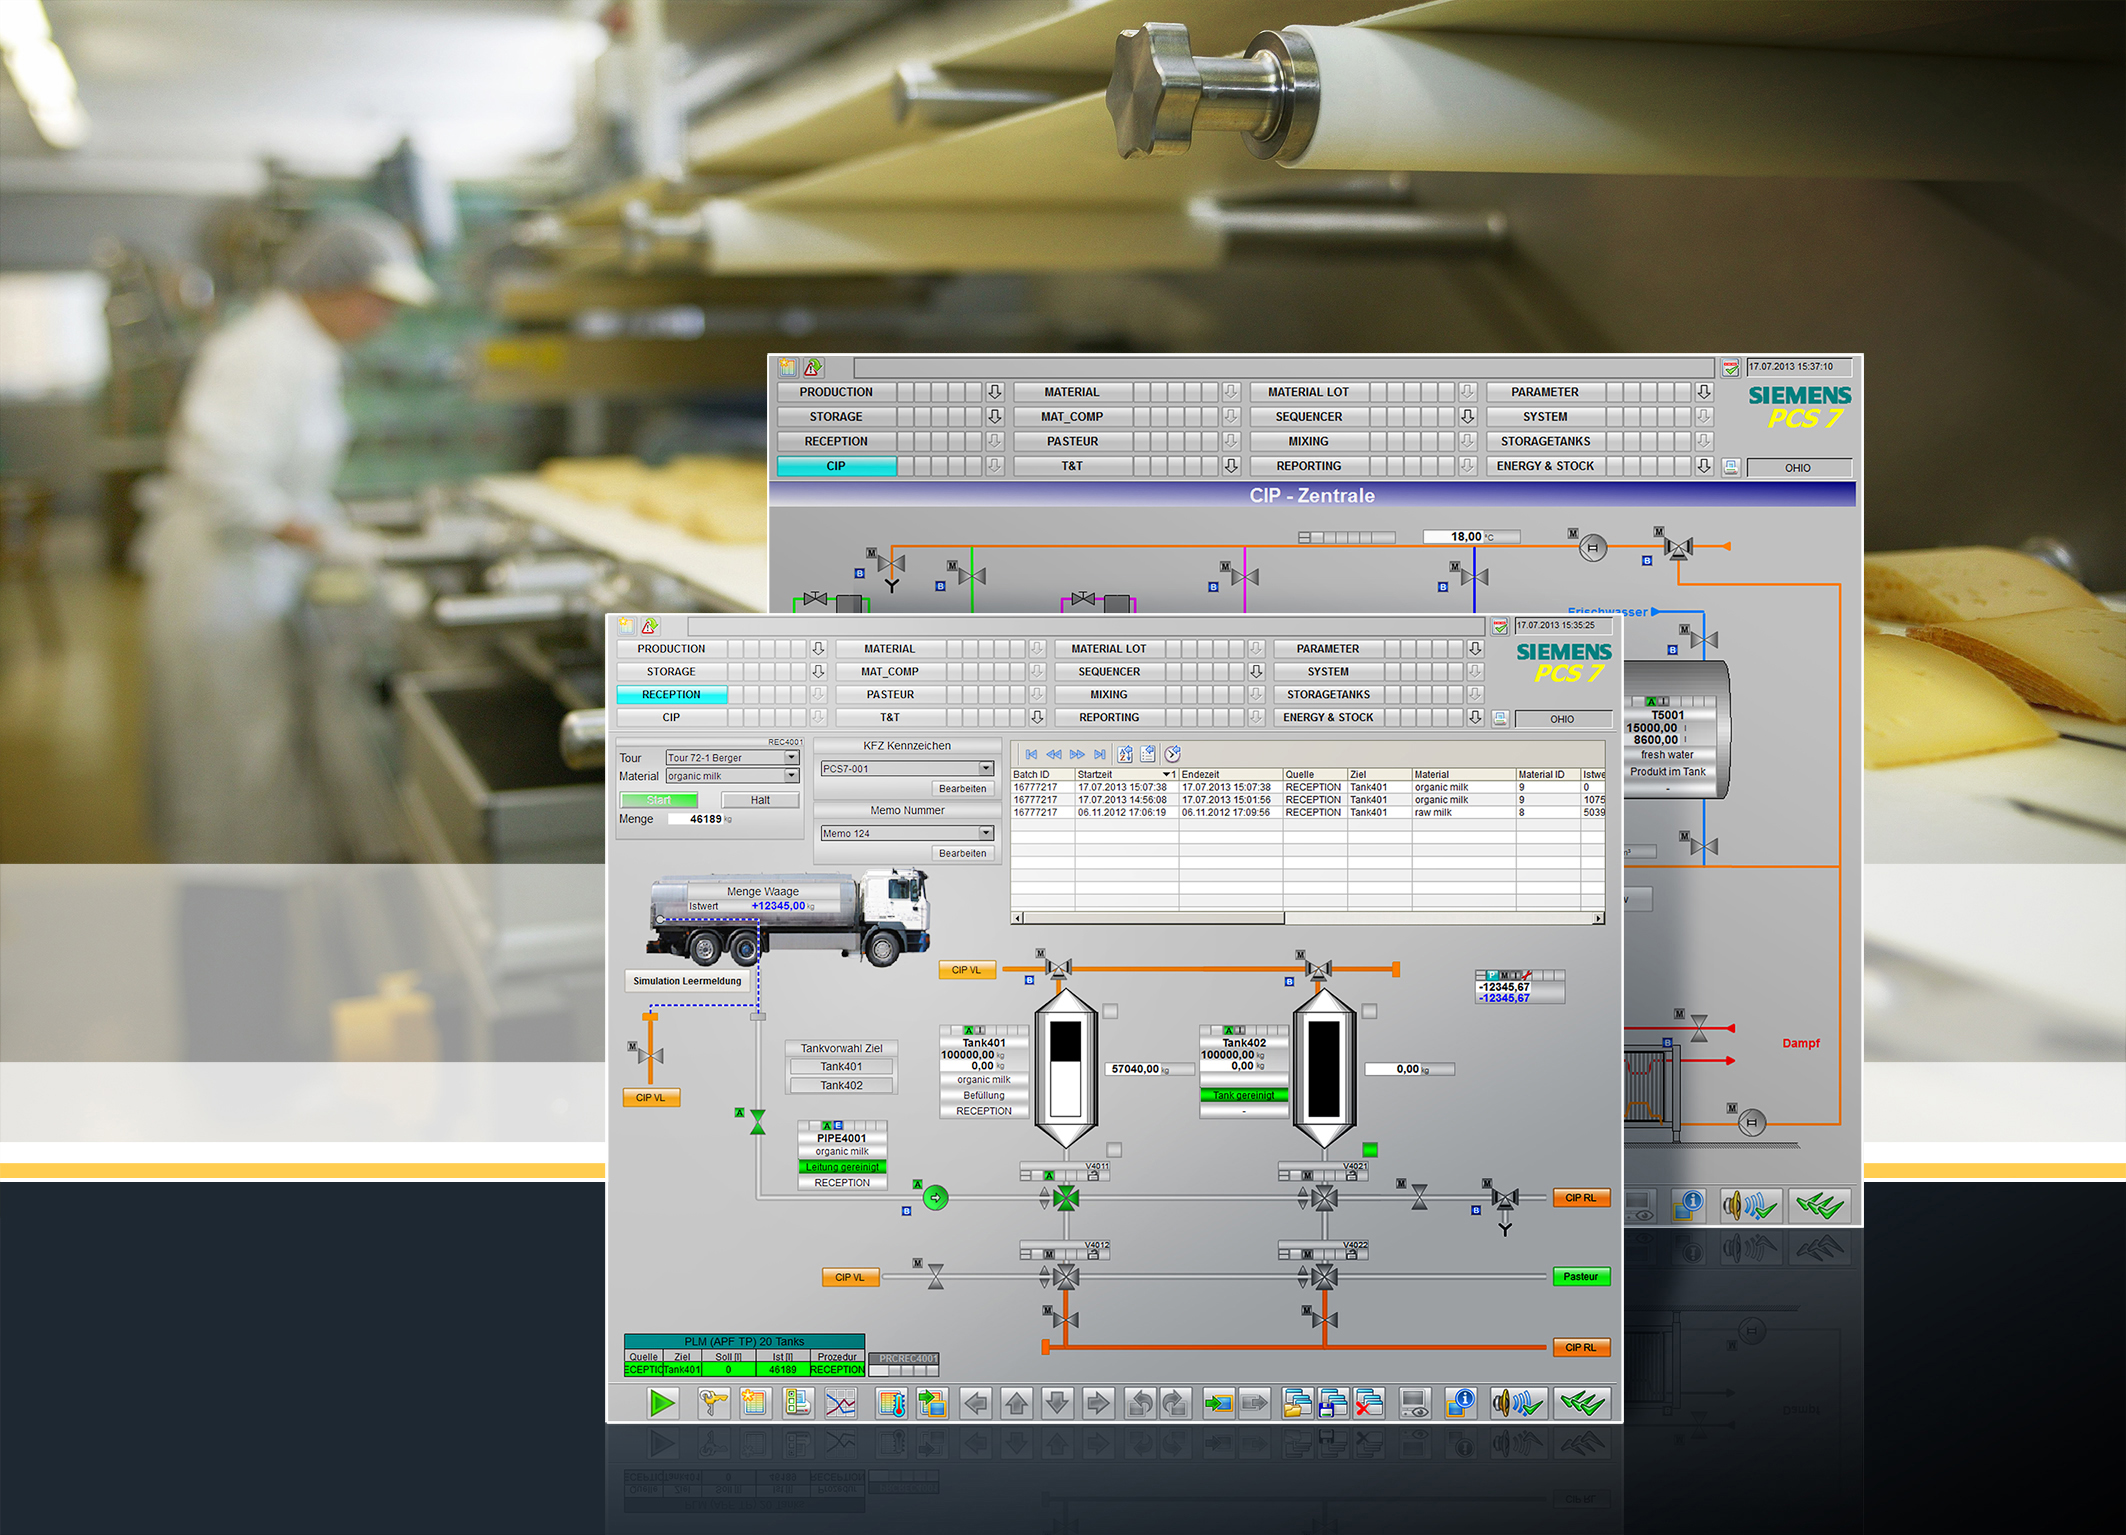Click the key authorization icon in bottom toolbar

click(x=711, y=1402)
